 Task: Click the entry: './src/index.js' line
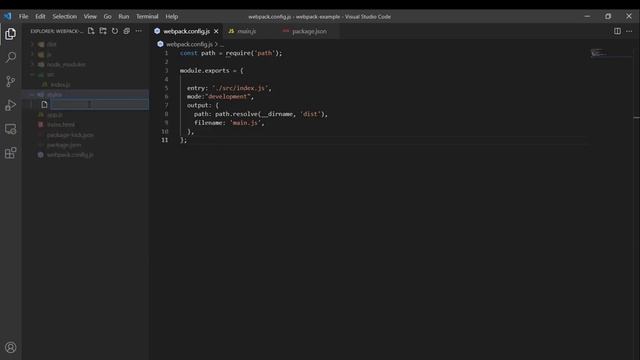click(x=229, y=88)
